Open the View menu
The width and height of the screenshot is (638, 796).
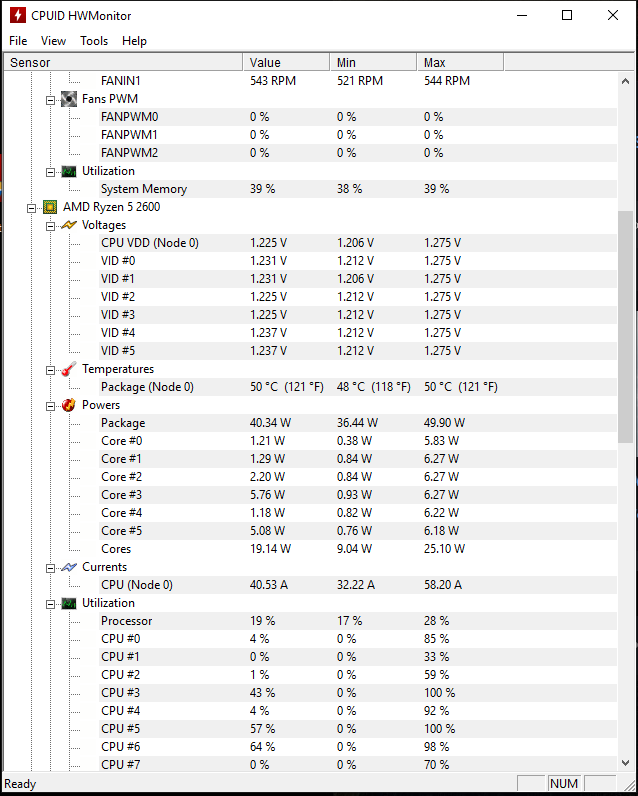(x=53, y=41)
